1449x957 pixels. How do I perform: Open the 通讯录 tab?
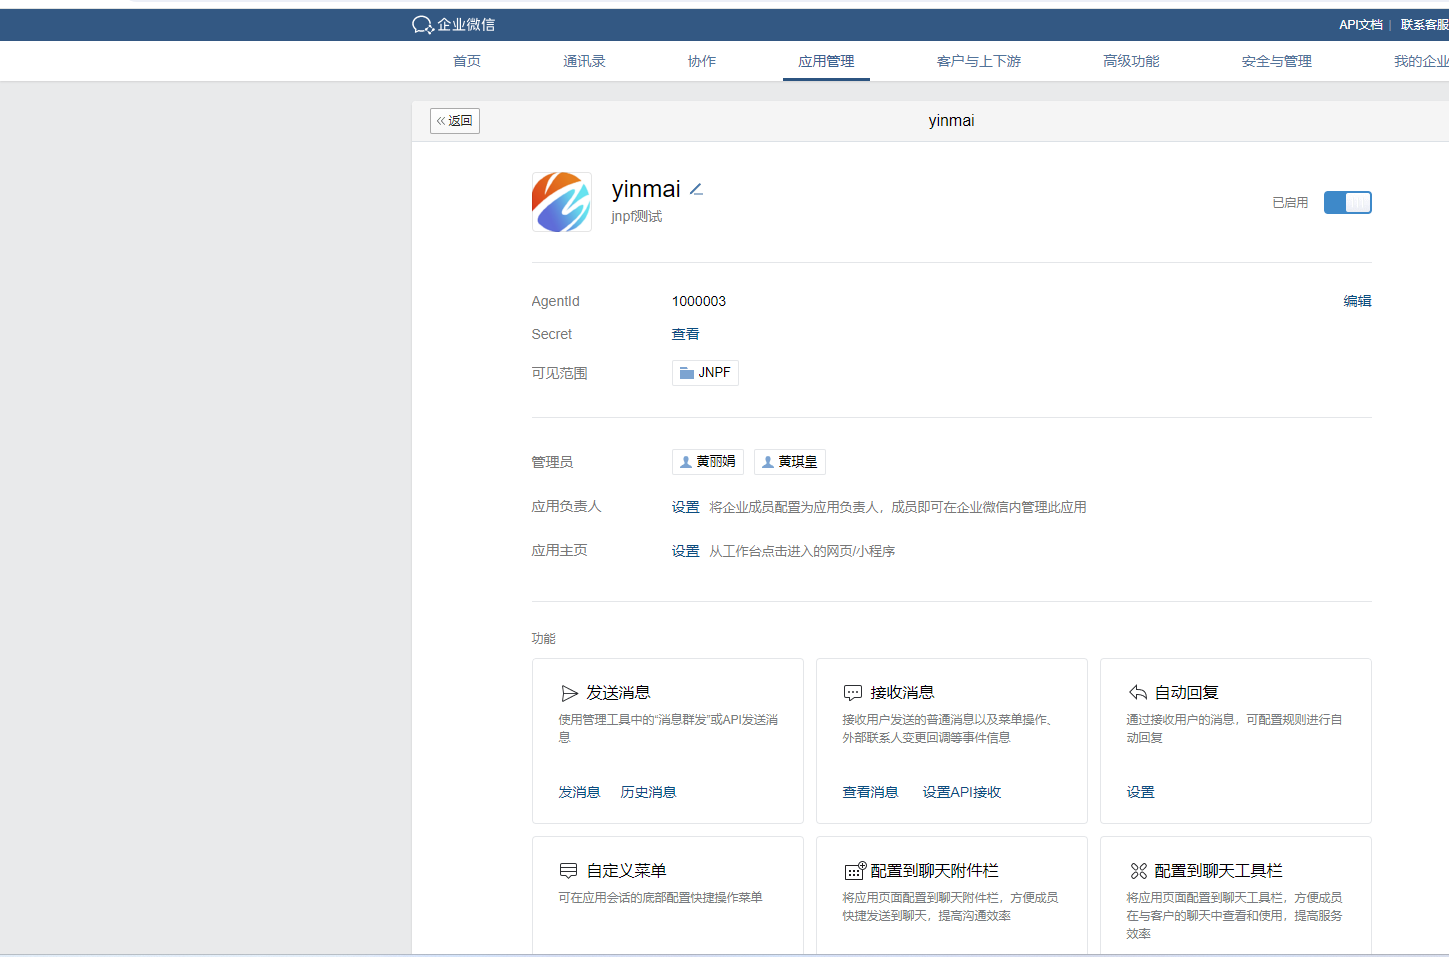click(x=584, y=62)
